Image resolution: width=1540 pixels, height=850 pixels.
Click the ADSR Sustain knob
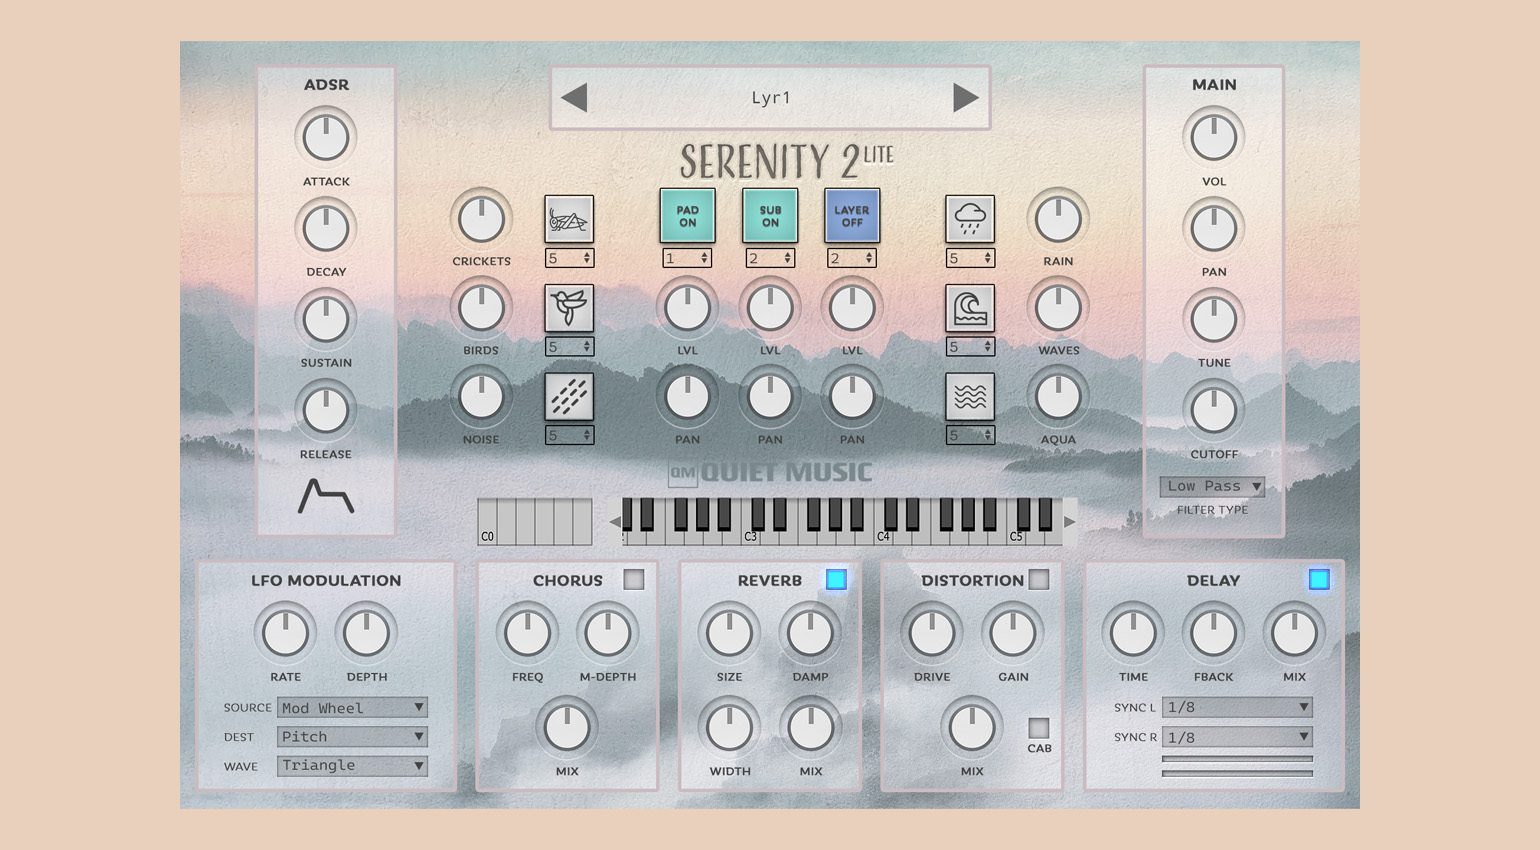tap(326, 319)
